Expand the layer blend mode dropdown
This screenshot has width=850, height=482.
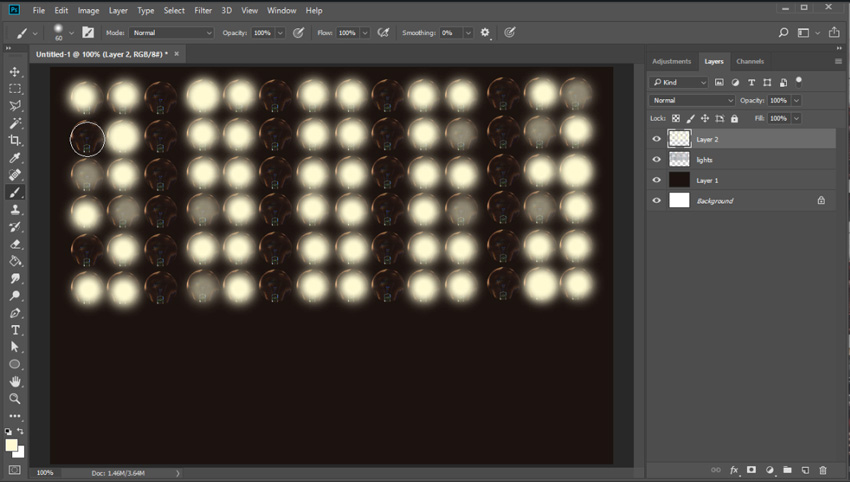pos(692,101)
